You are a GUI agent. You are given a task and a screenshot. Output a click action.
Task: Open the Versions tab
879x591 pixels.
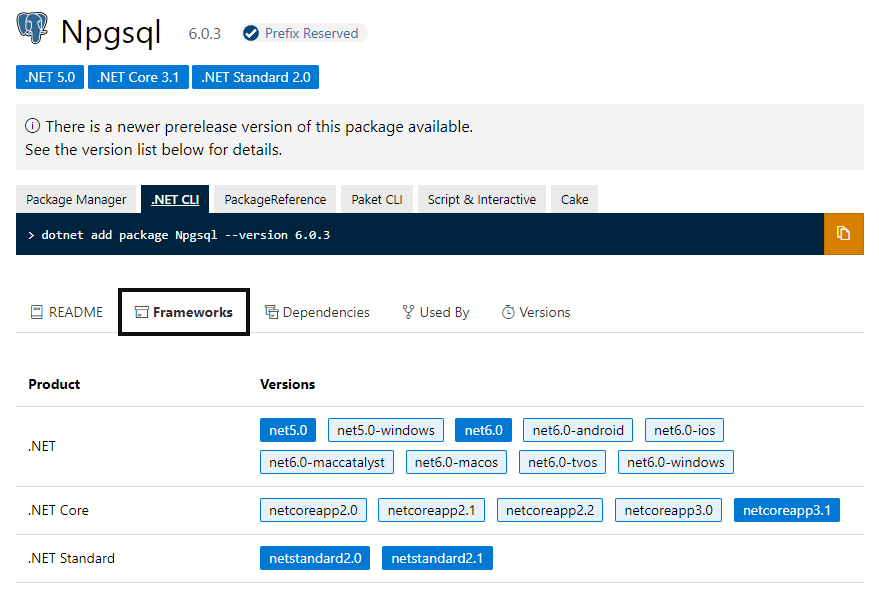pyautogui.click(x=536, y=312)
